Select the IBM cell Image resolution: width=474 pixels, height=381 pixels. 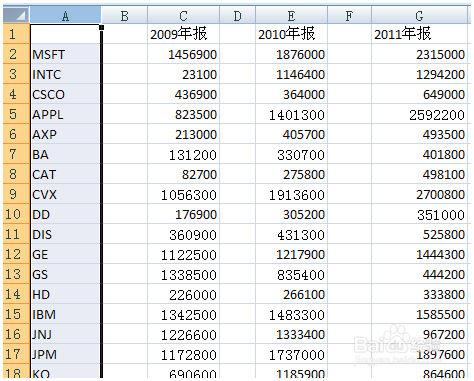point(65,314)
